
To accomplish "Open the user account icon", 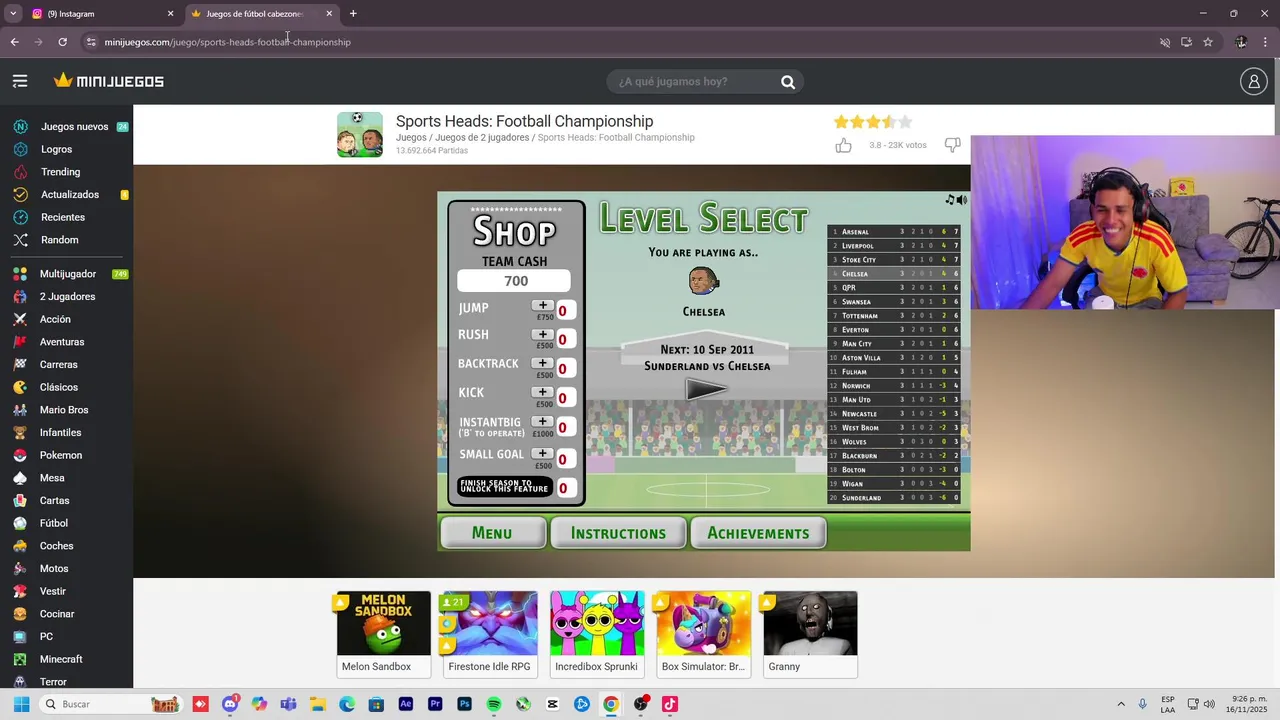I will pos(1253,82).
